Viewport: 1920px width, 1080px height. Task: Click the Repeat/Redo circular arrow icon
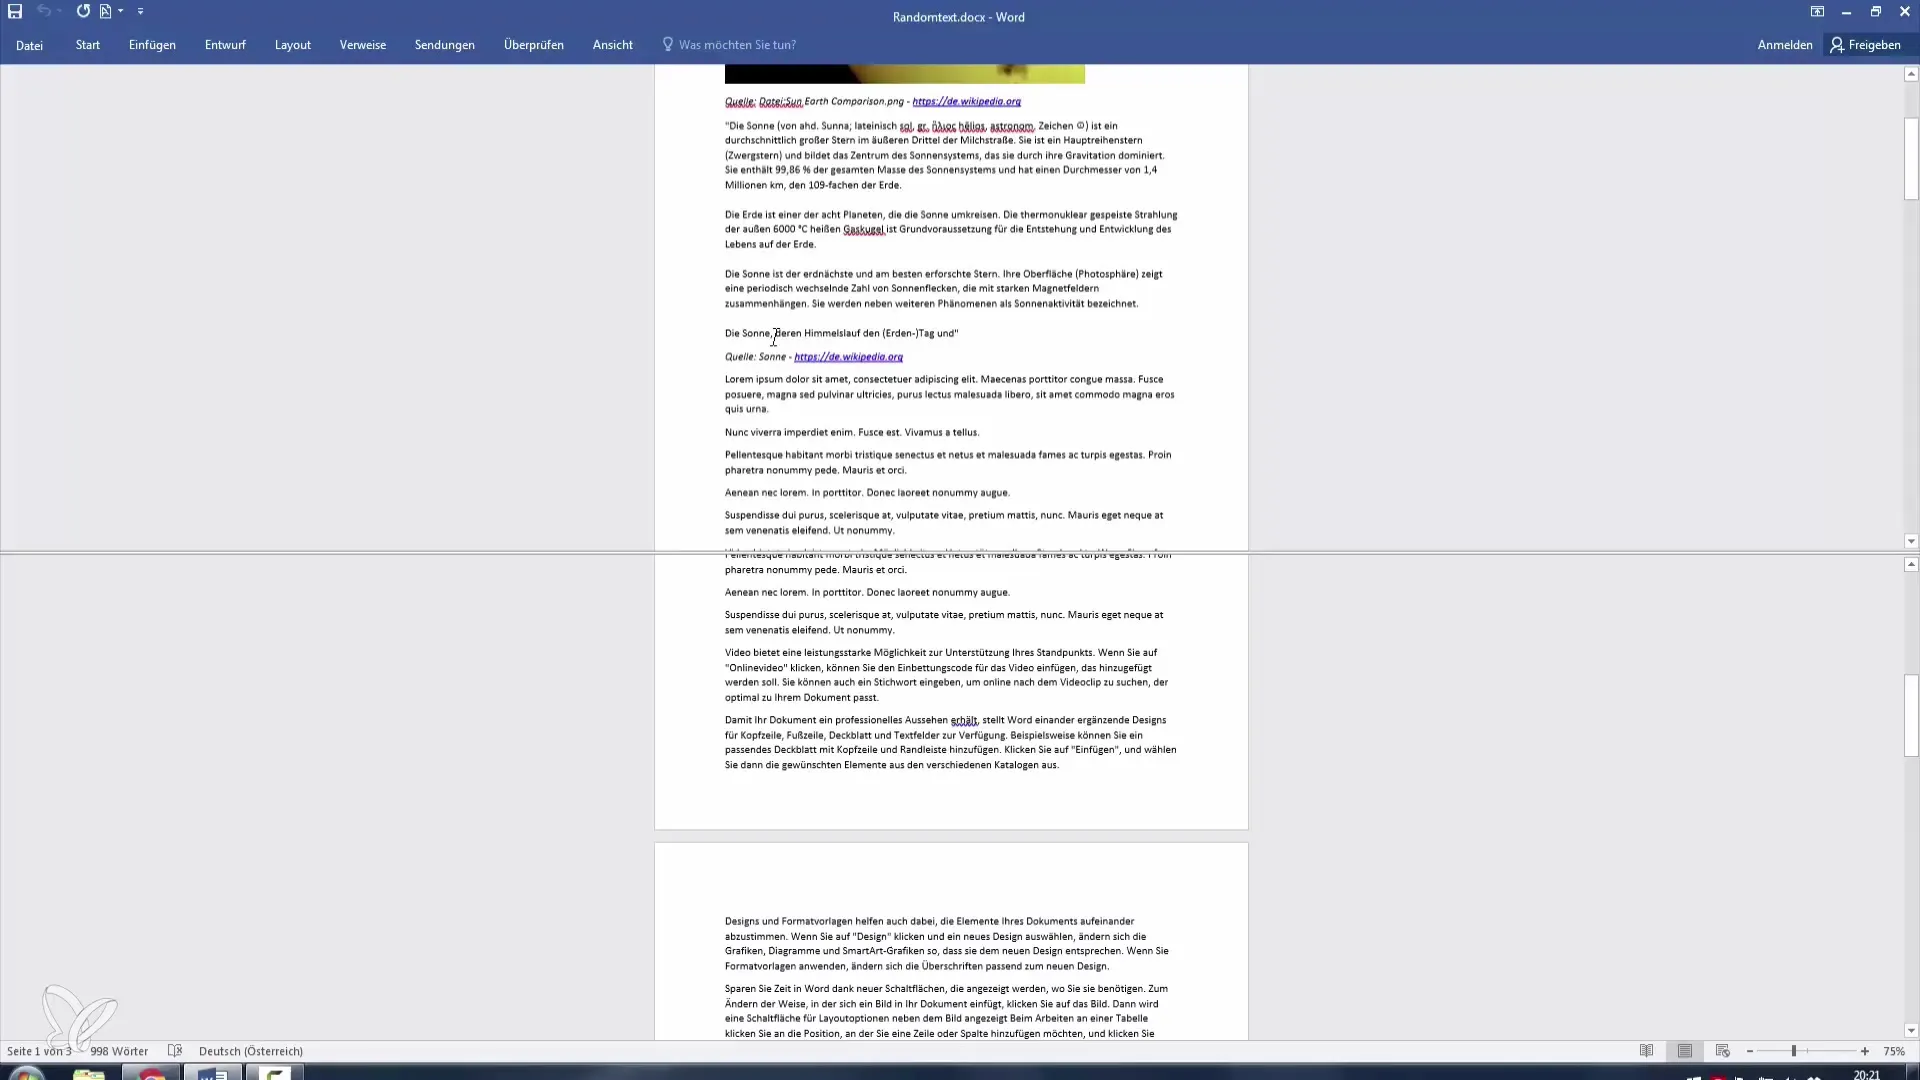tap(83, 11)
